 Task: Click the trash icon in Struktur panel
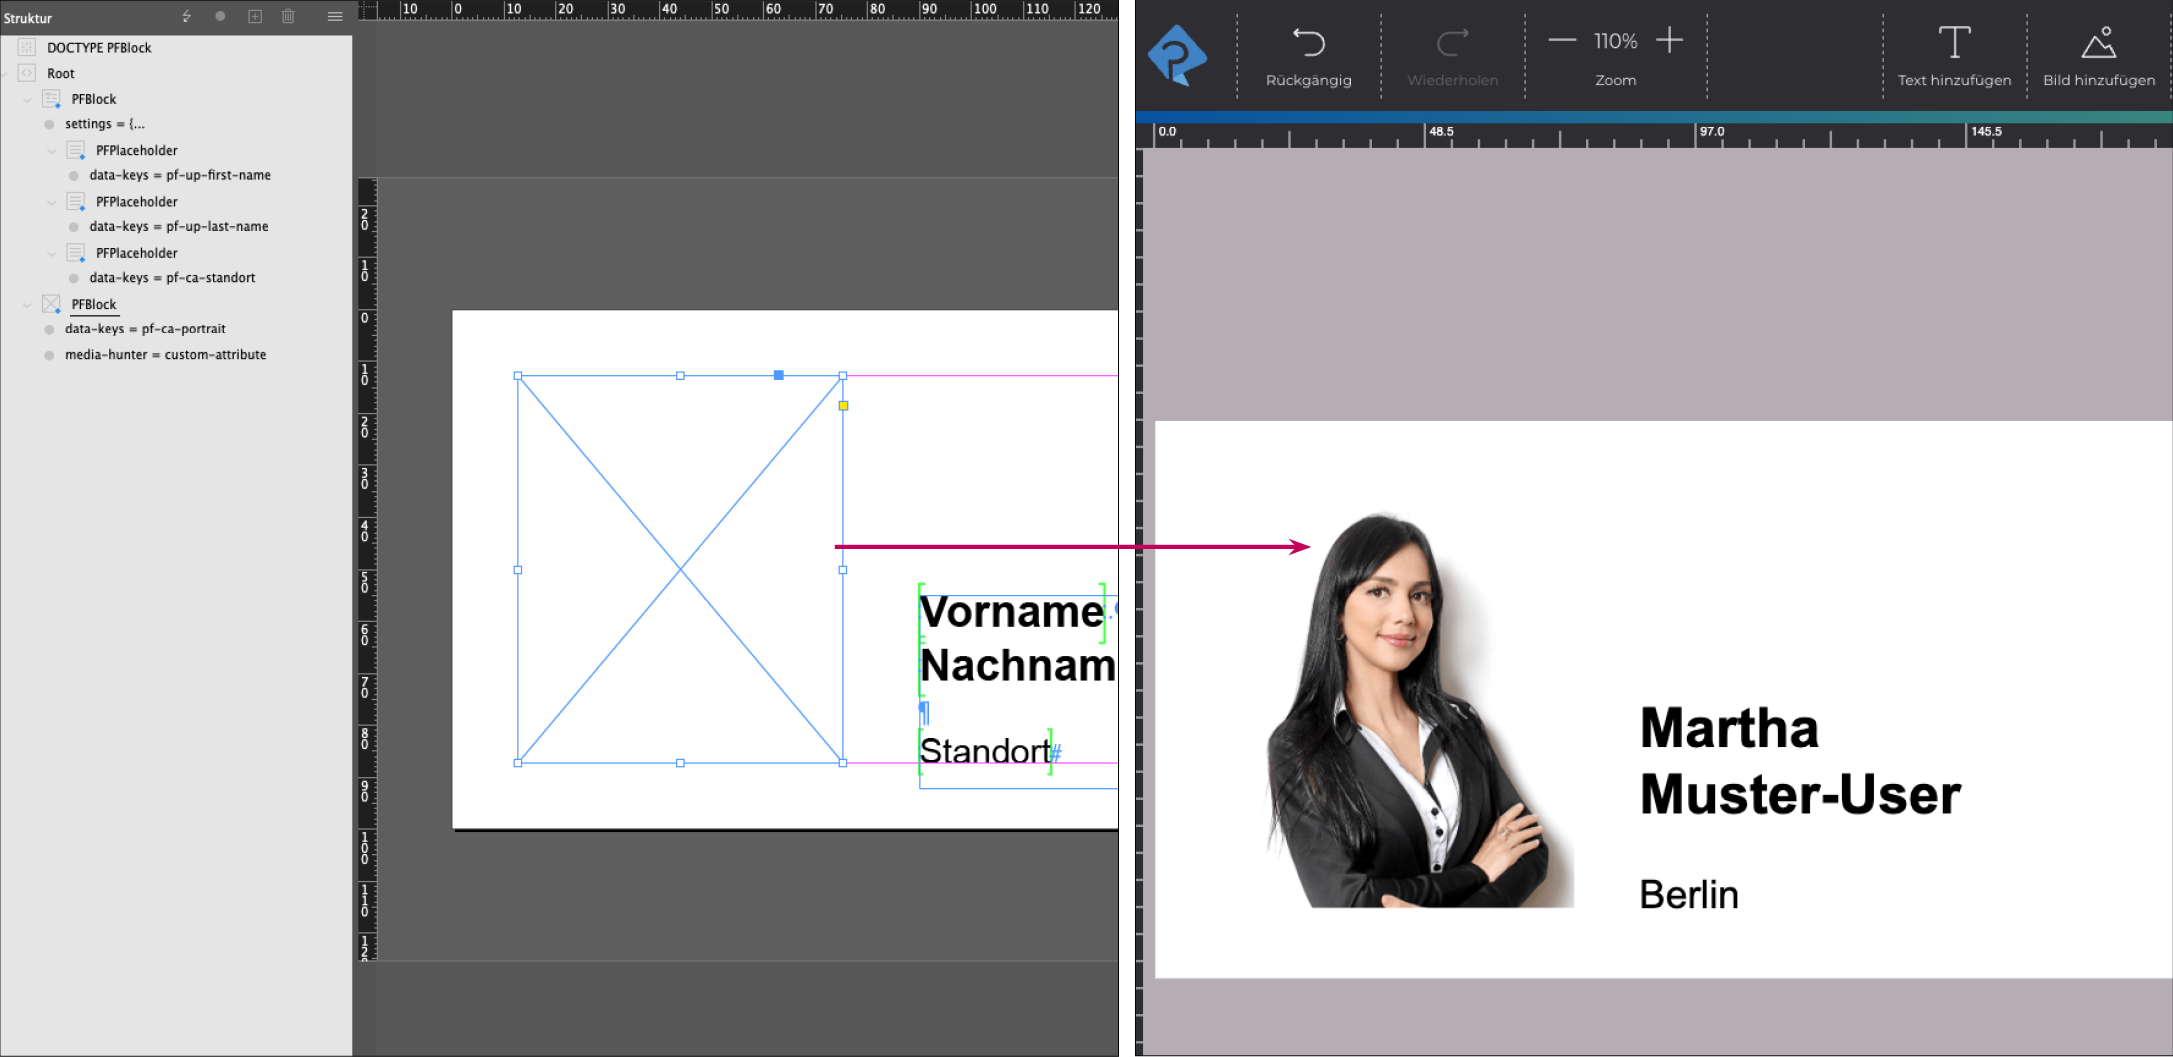coord(288,16)
